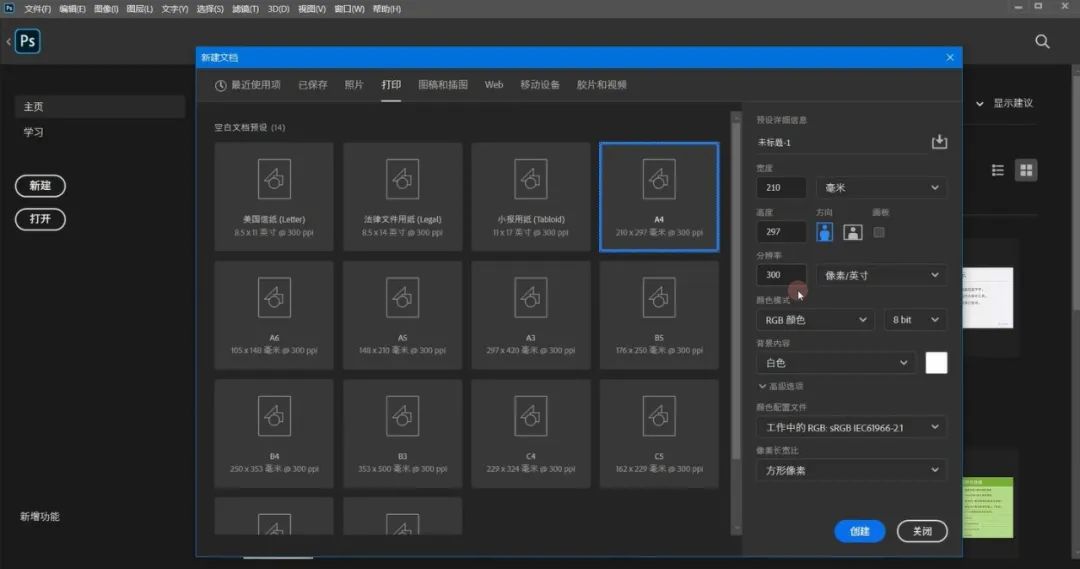
Task: Click the height field showing 297
Action: [781, 231]
